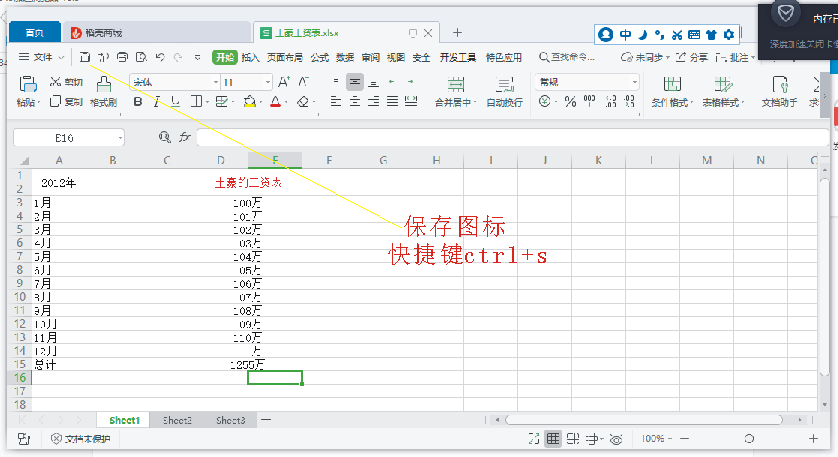
Task: Copy selection with the 复制 icon
Action: pyautogui.click(x=55, y=101)
